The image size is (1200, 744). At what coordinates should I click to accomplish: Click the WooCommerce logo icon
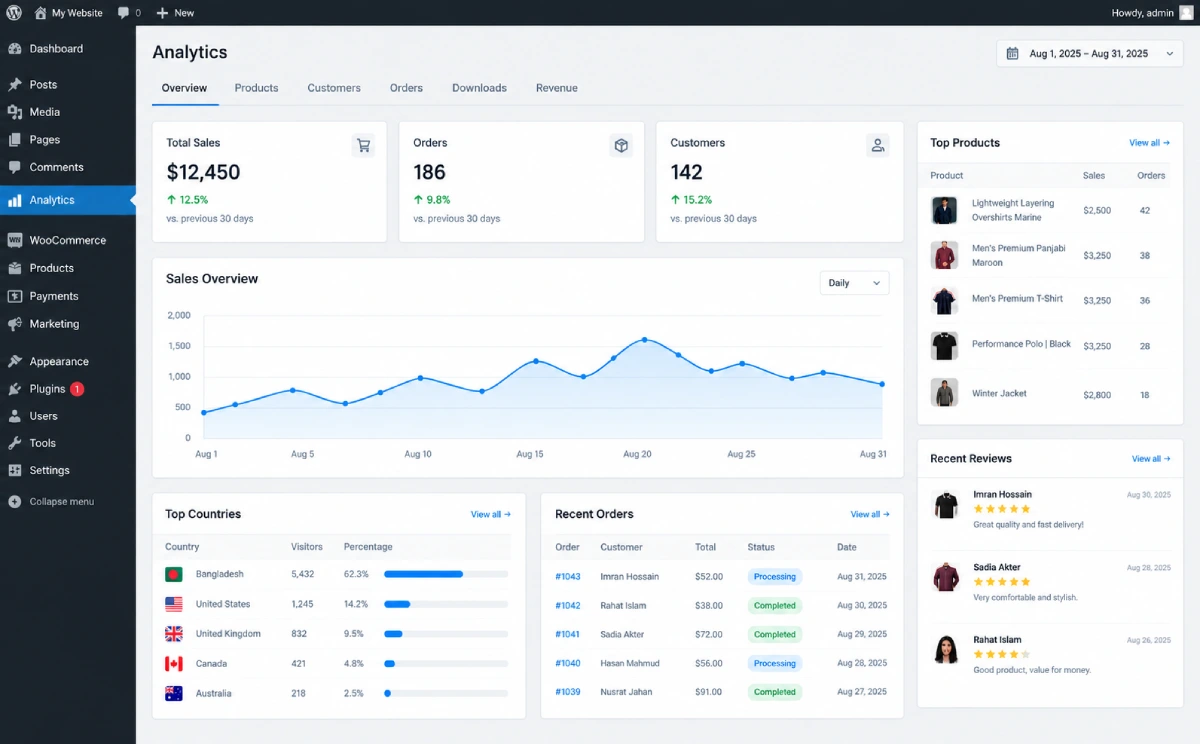pyautogui.click(x=14, y=240)
